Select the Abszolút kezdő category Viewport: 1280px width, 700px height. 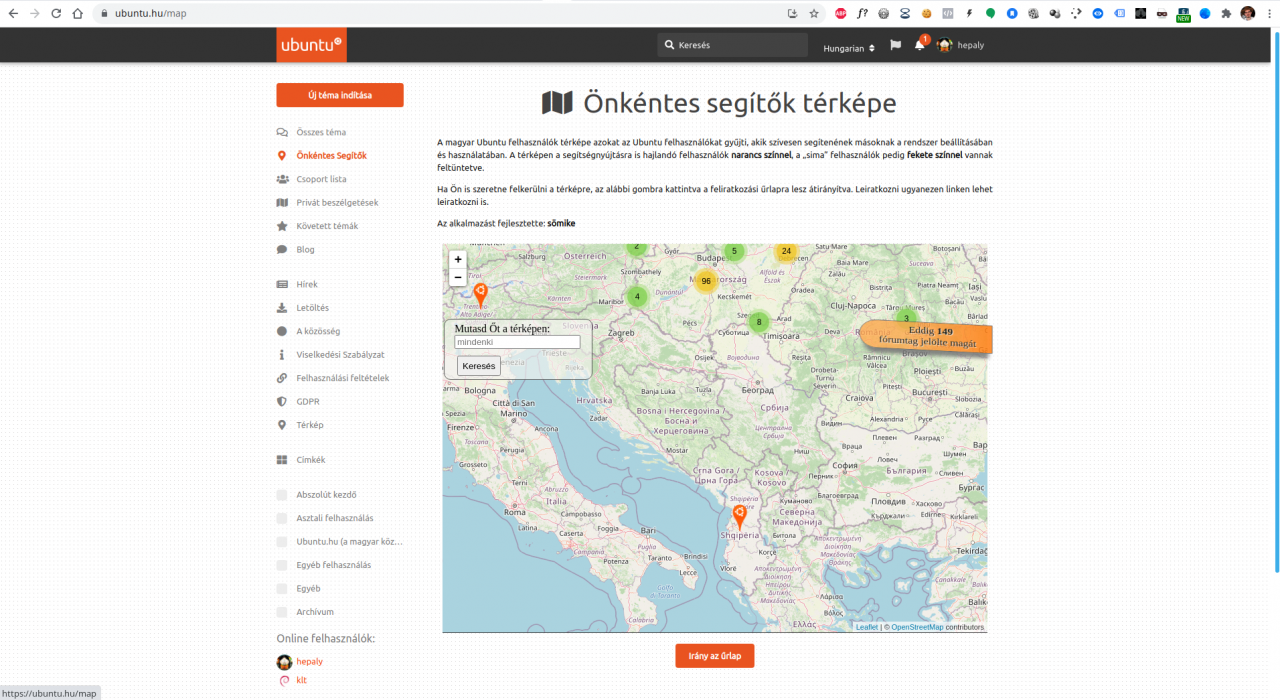pyautogui.click(x=326, y=495)
